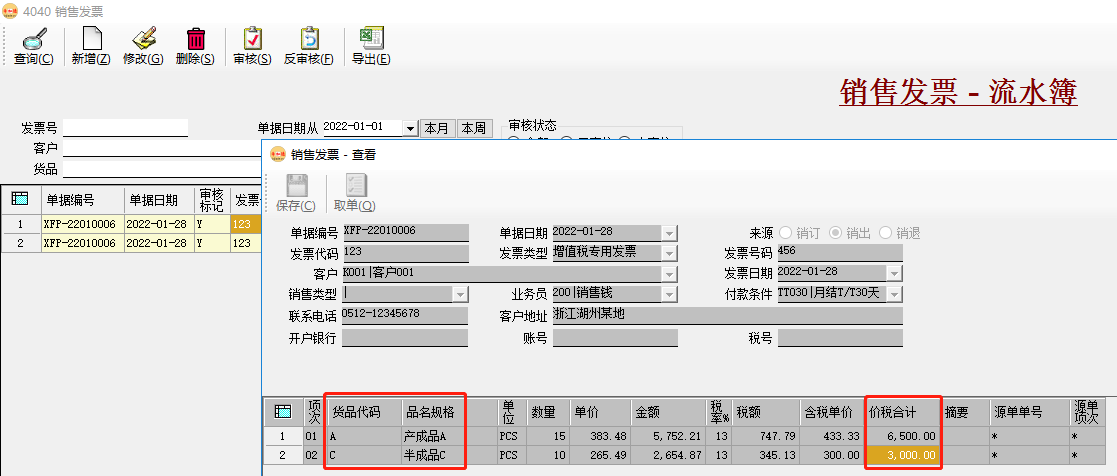Click the 反审核 (Un-audit) icon

point(308,39)
